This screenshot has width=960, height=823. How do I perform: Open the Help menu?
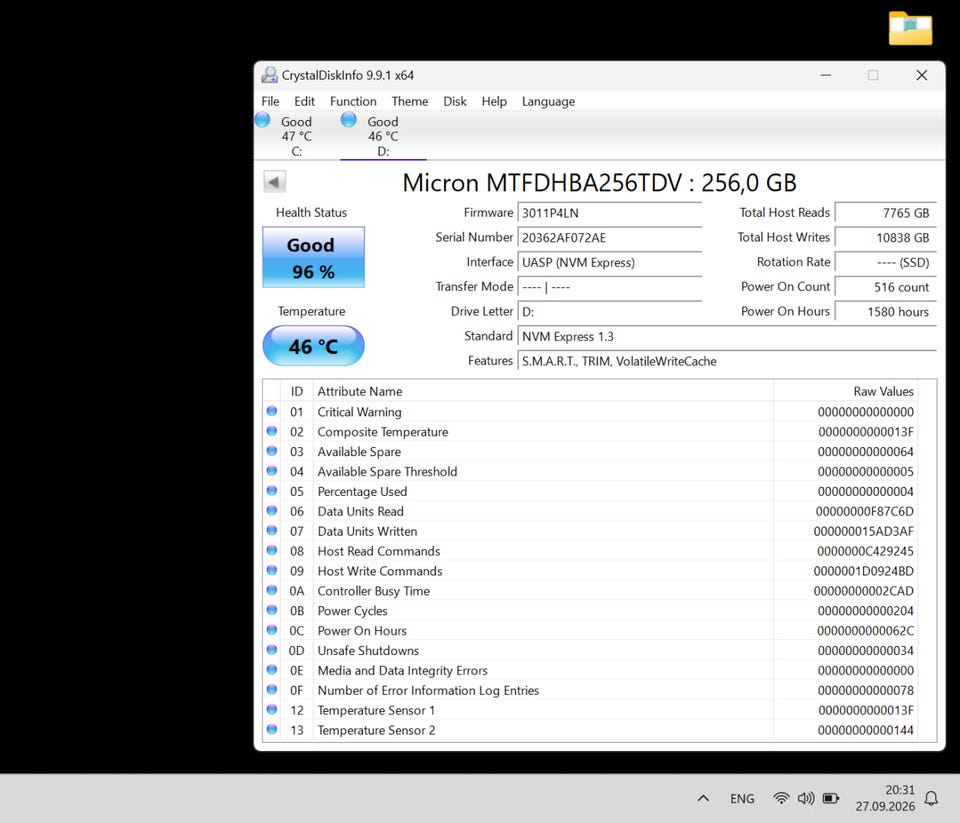(494, 101)
